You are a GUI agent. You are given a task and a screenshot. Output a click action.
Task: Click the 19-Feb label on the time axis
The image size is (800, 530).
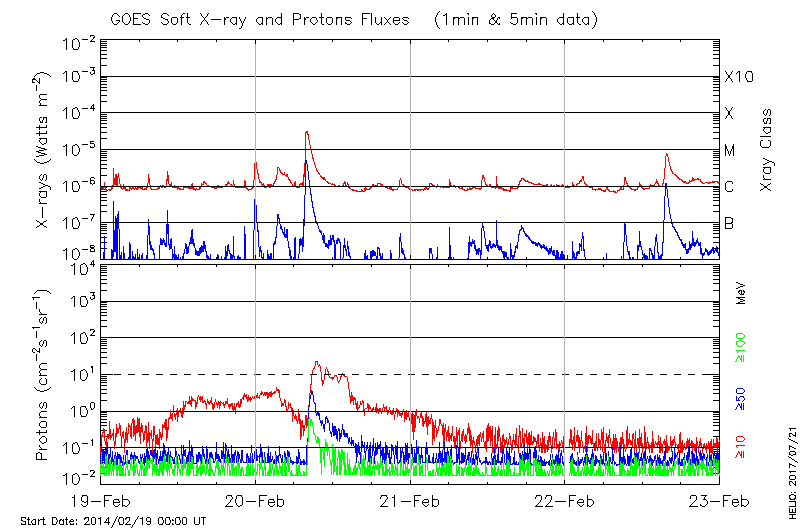[x=100, y=499]
